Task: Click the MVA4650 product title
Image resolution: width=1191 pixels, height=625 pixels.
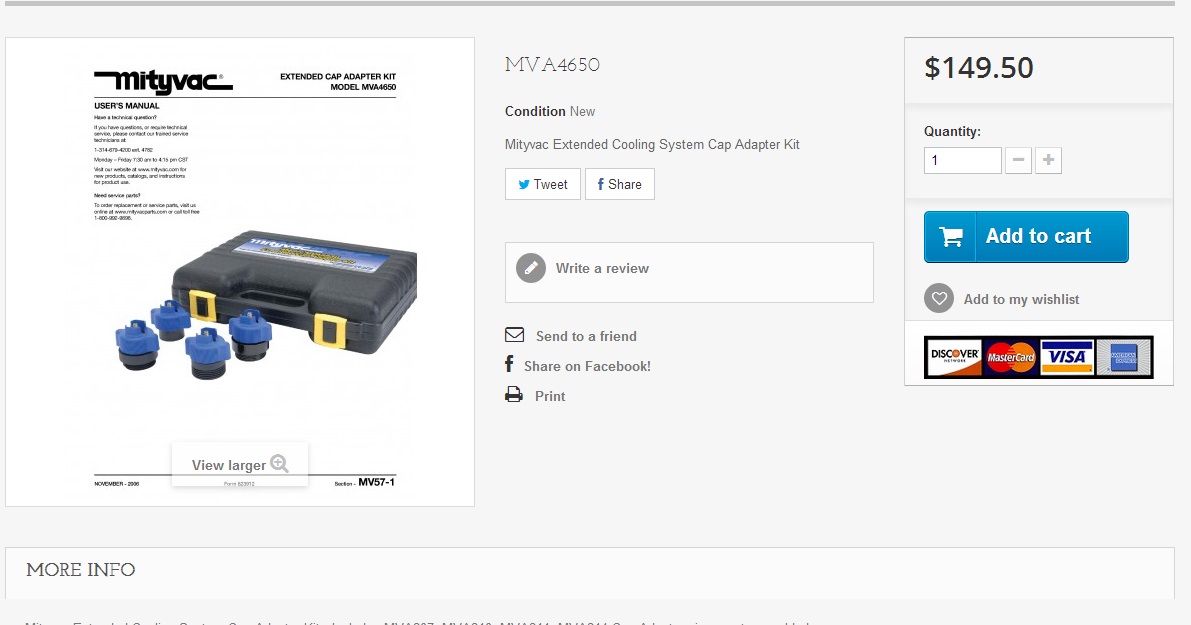Action: (x=552, y=65)
